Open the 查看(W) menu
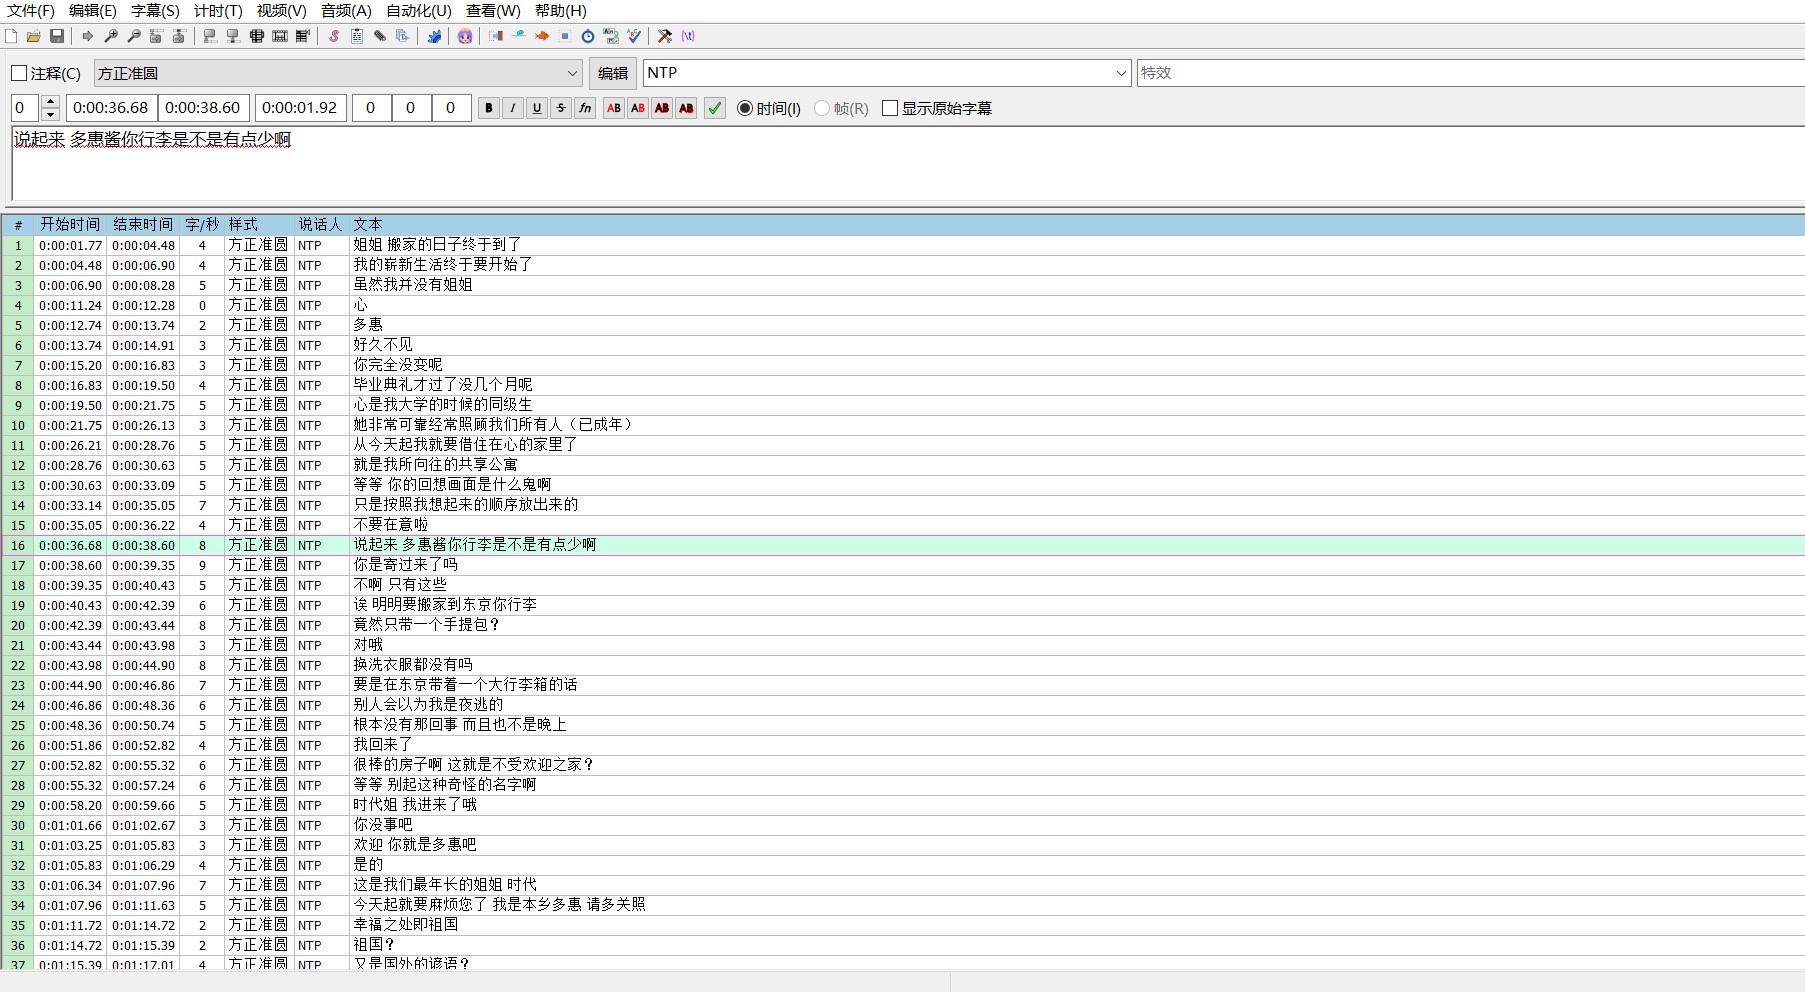 point(493,10)
